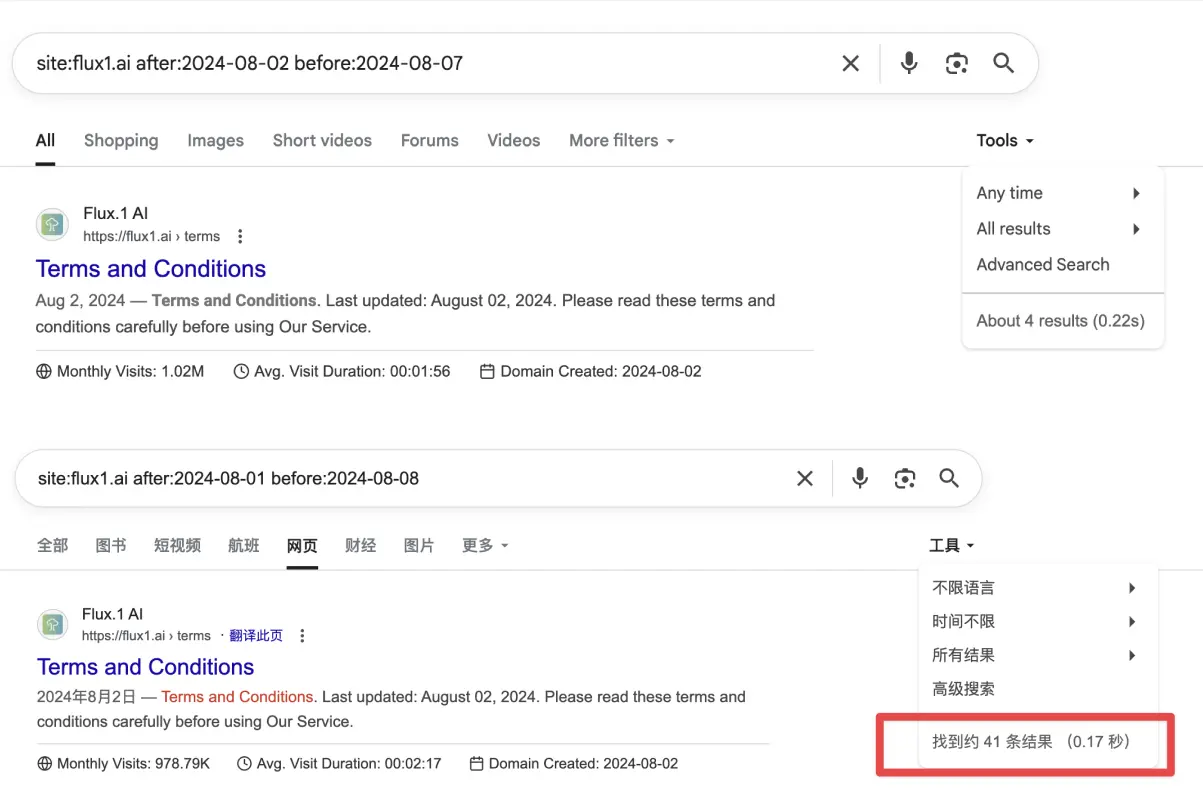The height and width of the screenshot is (800, 1203).
Task: Select the All tab
Action: [x=45, y=141]
